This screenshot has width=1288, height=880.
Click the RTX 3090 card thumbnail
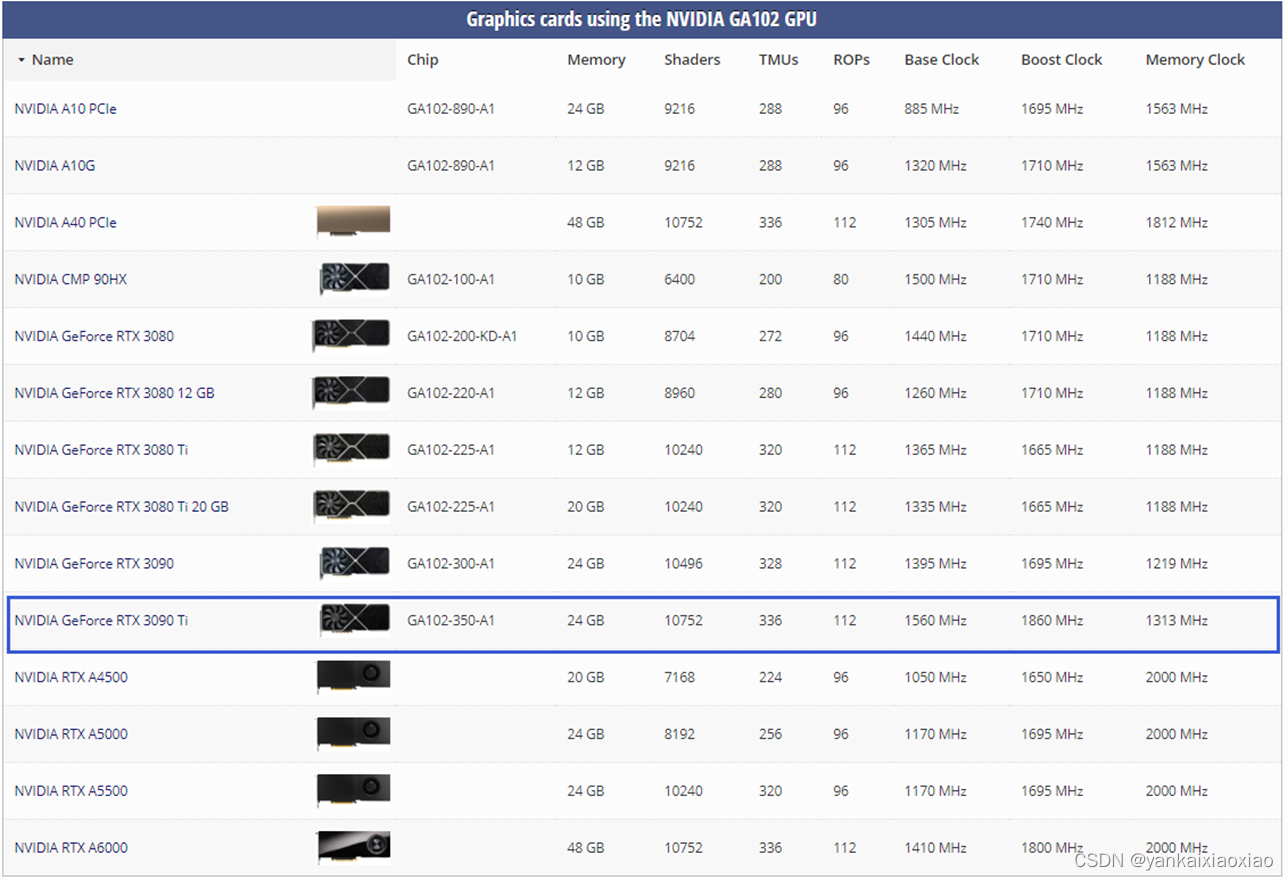354,564
